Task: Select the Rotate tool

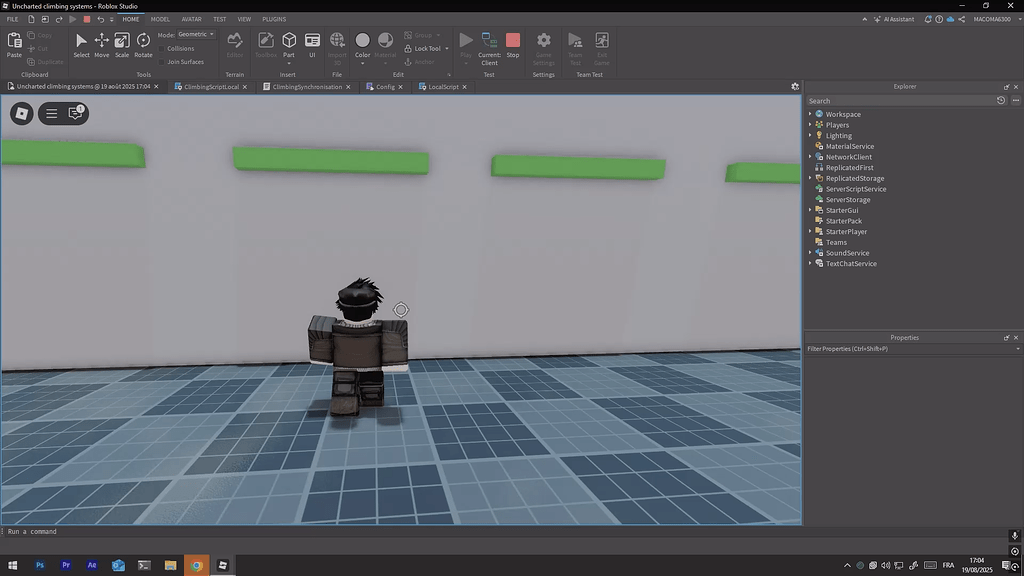Action: 143,45
